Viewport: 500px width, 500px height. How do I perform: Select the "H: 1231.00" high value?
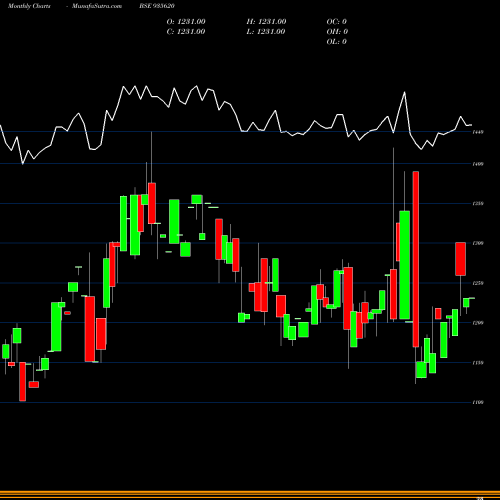click(266, 22)
